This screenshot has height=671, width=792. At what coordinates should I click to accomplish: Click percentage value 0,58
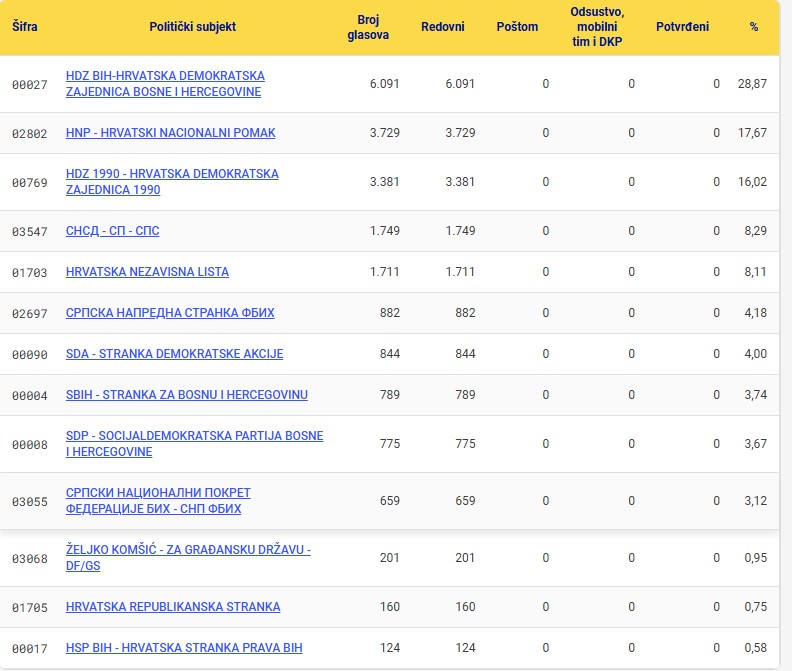(755, 647)
